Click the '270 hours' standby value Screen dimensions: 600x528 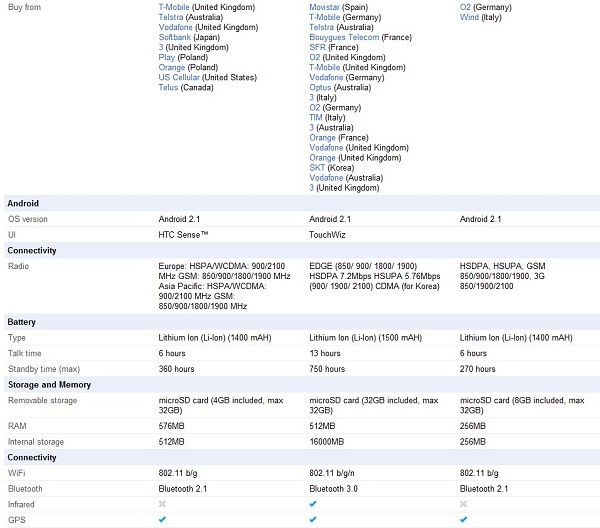point(478,369)
